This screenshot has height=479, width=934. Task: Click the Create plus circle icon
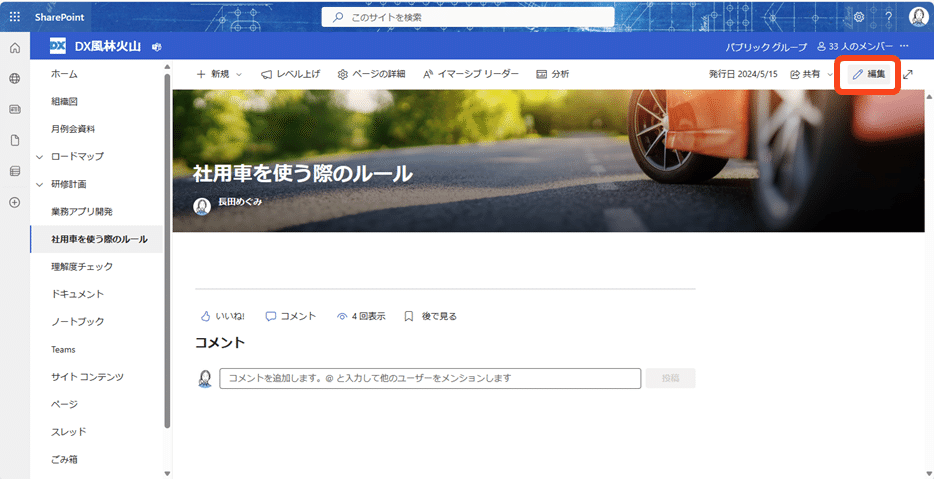coord(15,203)
